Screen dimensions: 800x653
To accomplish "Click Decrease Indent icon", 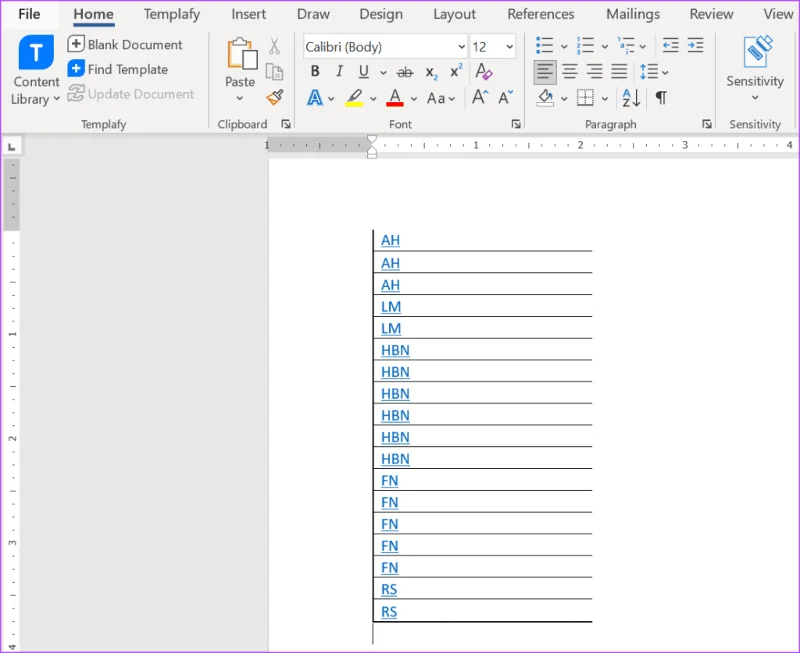I will coord(670,45).
